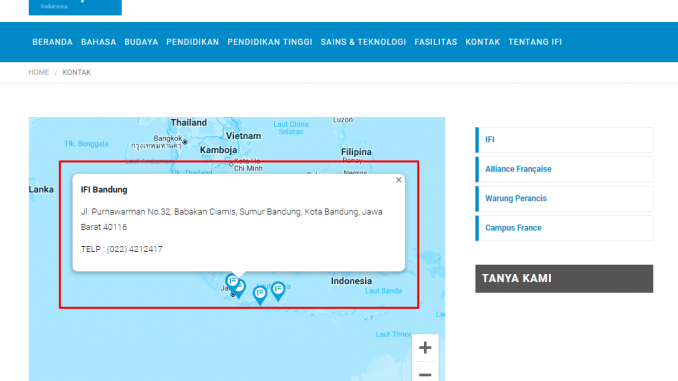Select the FASILITAS menu item
The image size is (678, 381).
tap(436, 42)
